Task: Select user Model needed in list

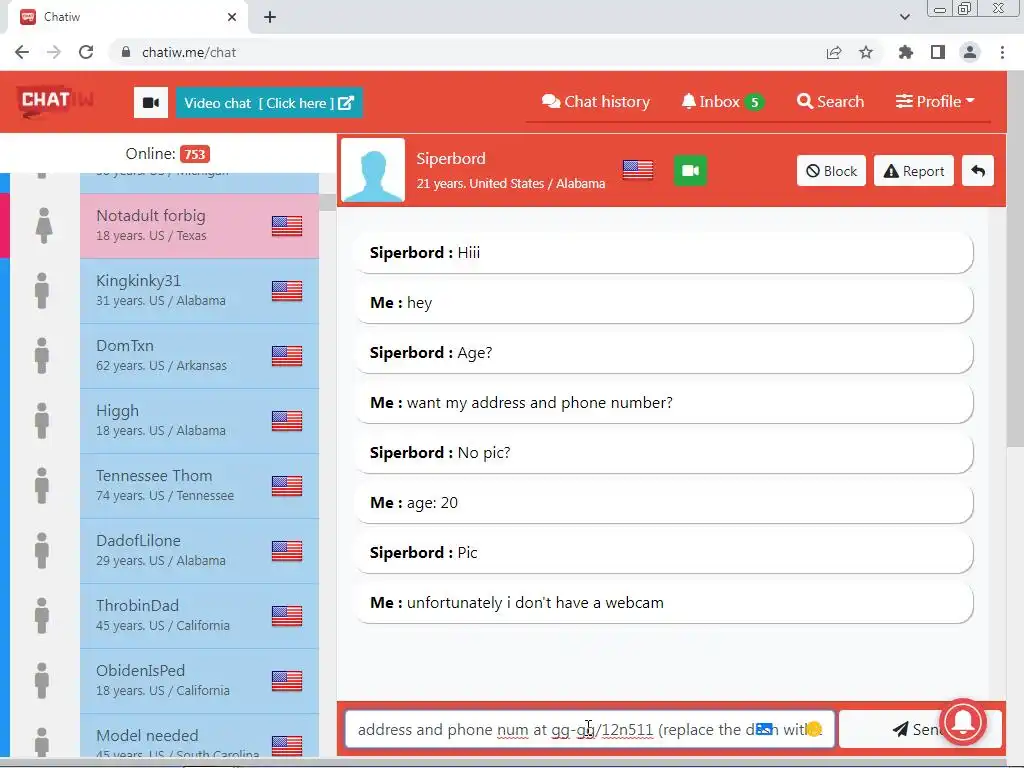Action: pos(199,736)
